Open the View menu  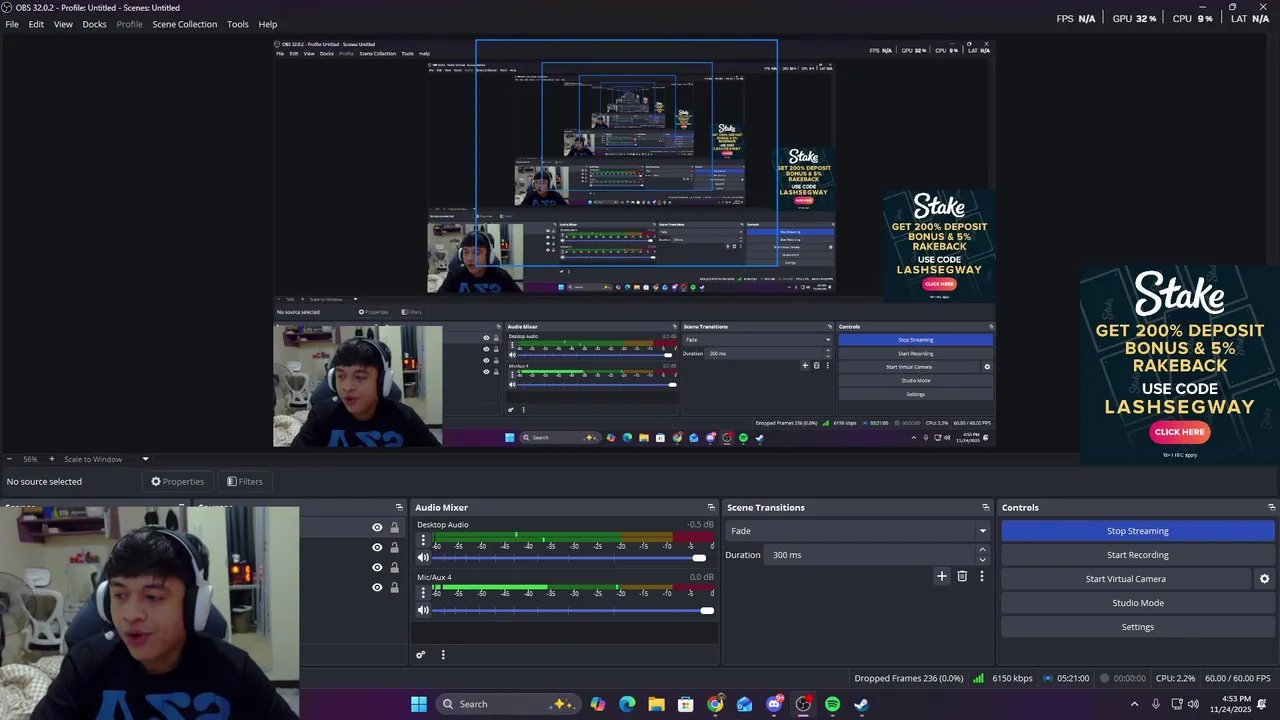[63, 24]
